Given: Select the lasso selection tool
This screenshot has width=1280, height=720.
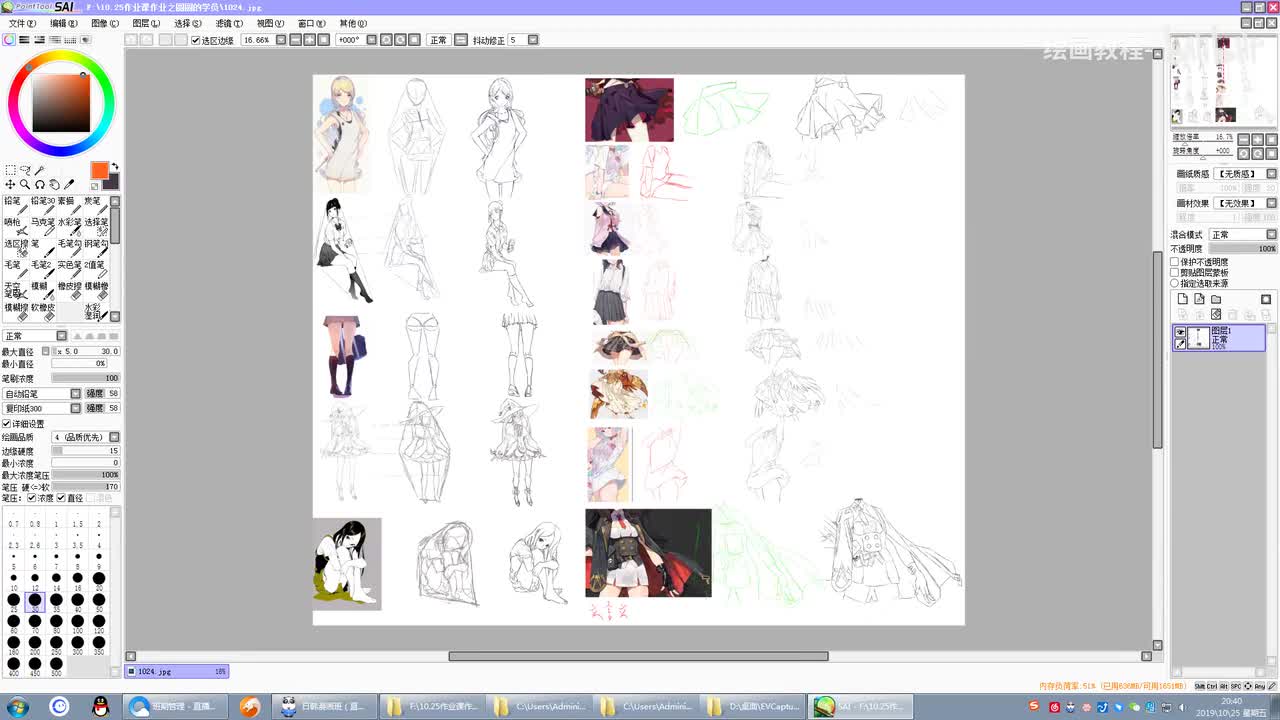Looking at the screenshot, I should tap(25, 170).
